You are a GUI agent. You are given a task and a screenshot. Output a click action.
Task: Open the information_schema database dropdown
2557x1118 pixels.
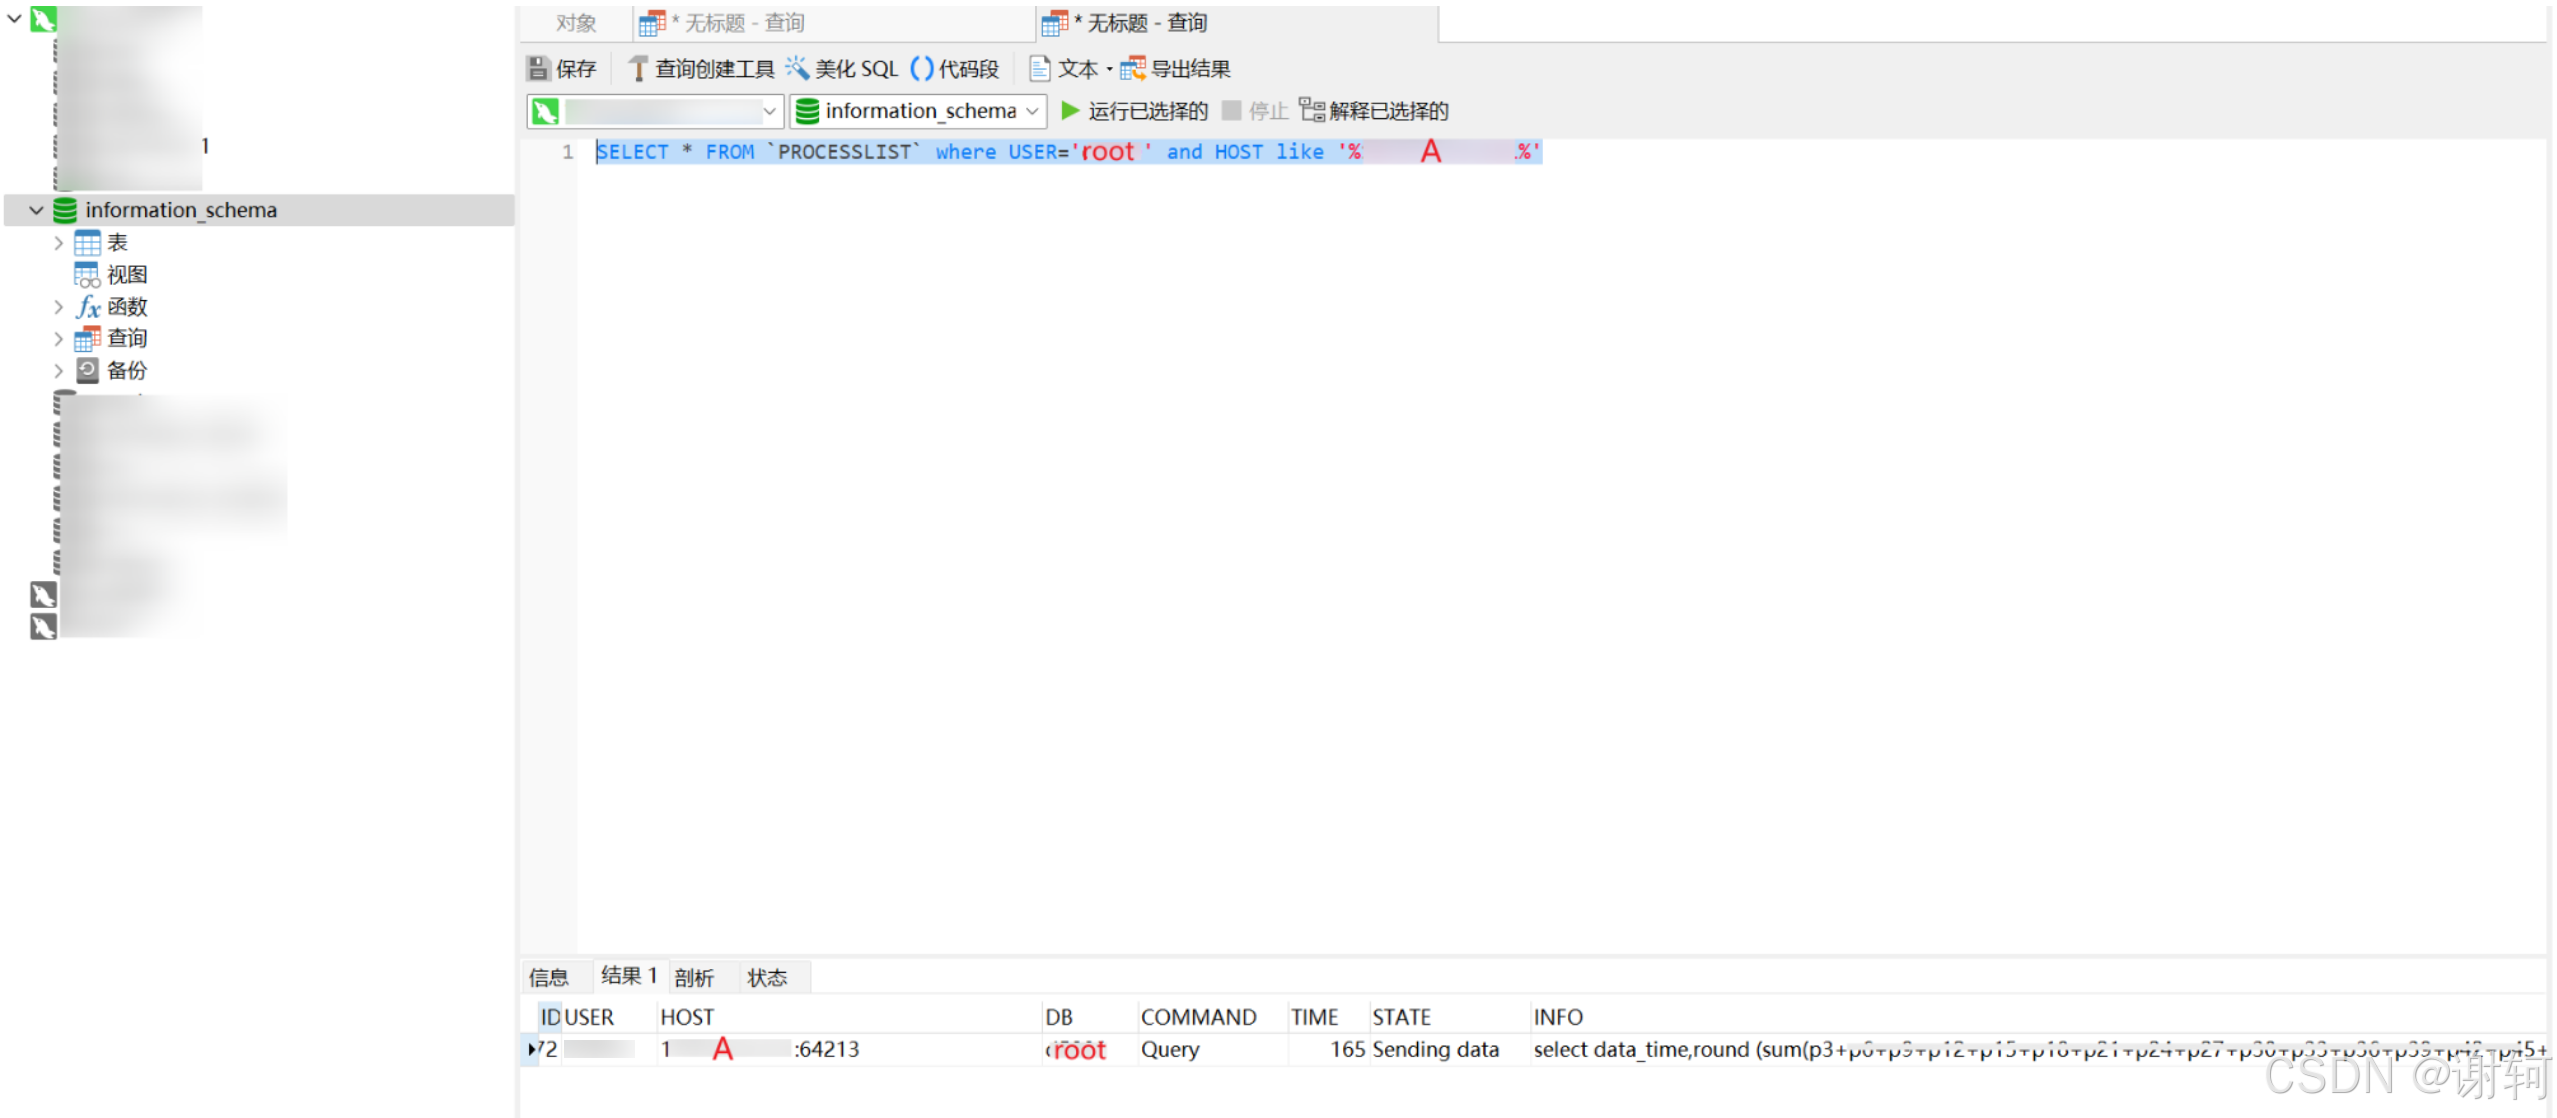1032,111
